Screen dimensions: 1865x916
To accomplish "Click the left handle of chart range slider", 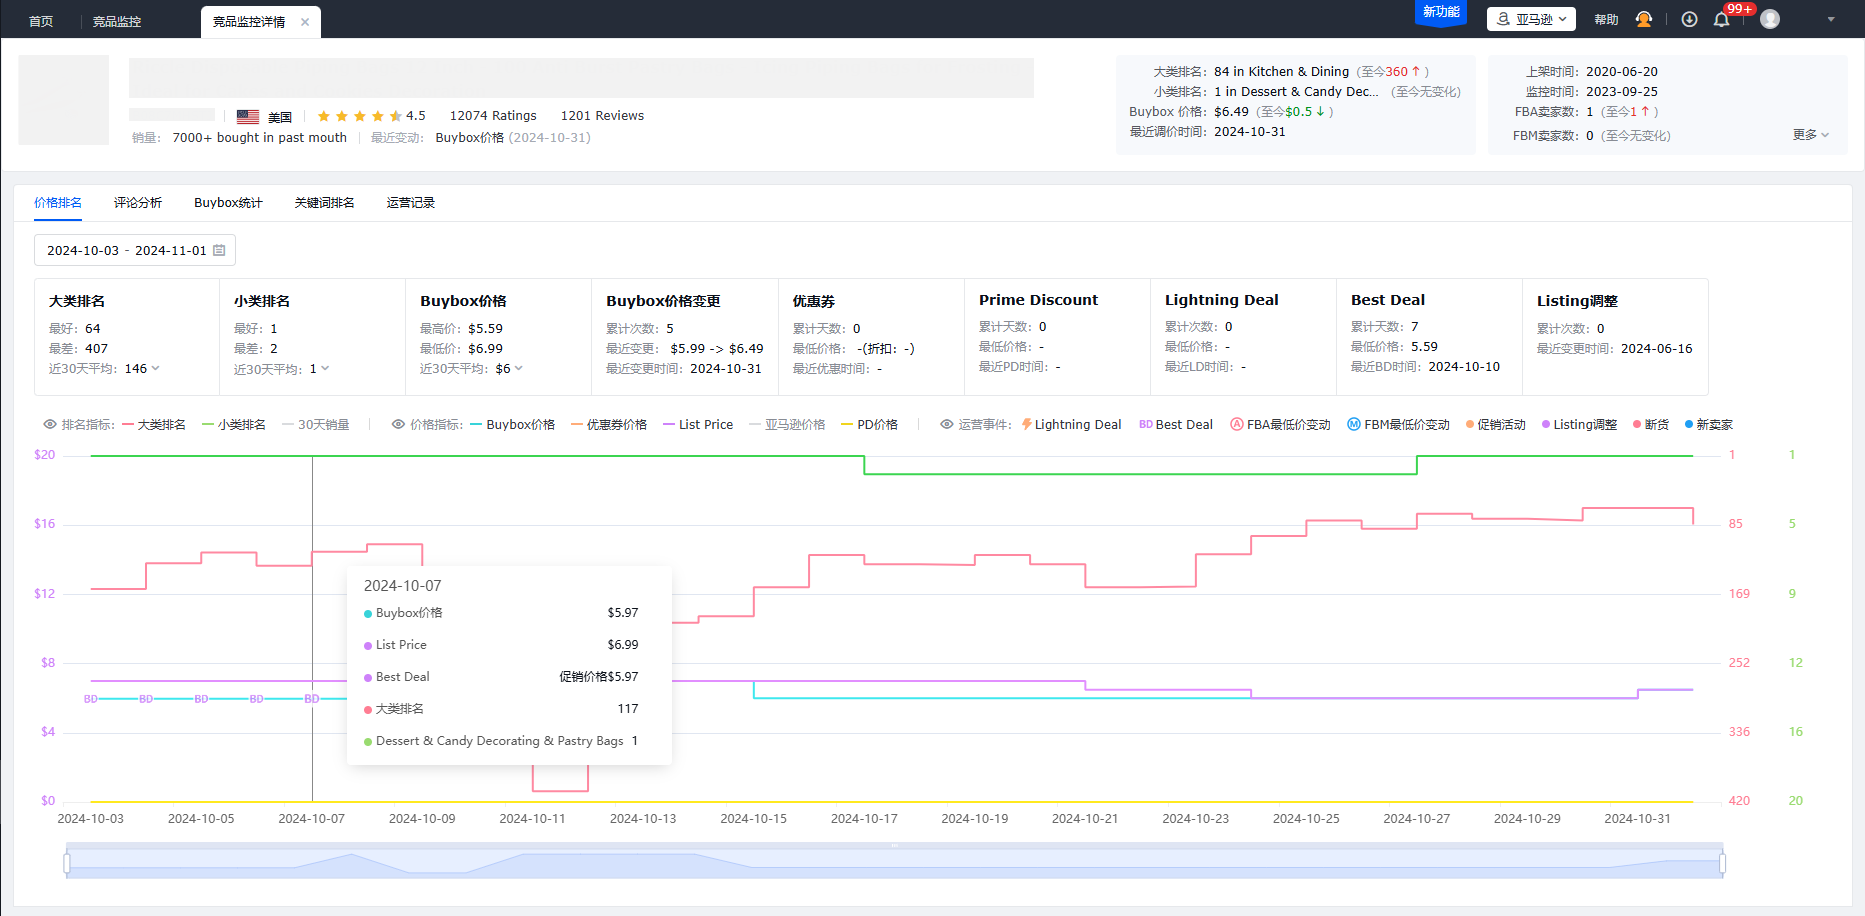I will pyautogui.click(x=67, y=862).
